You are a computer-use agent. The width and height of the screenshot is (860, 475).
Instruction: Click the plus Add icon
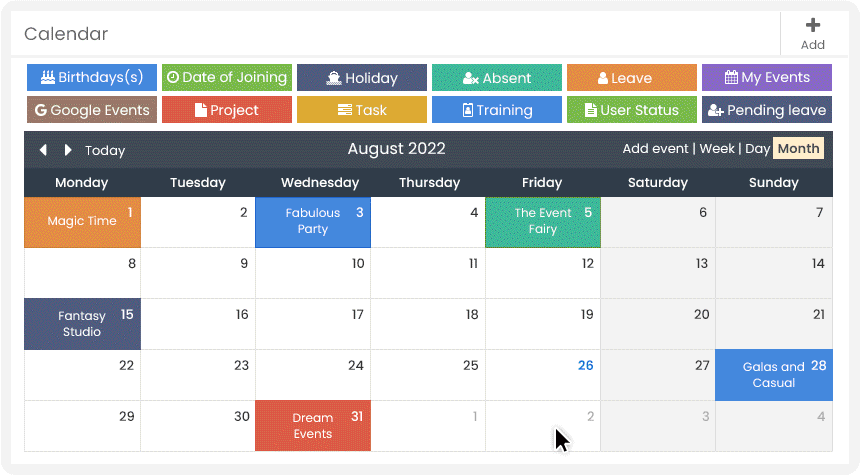tap(812, 25)
